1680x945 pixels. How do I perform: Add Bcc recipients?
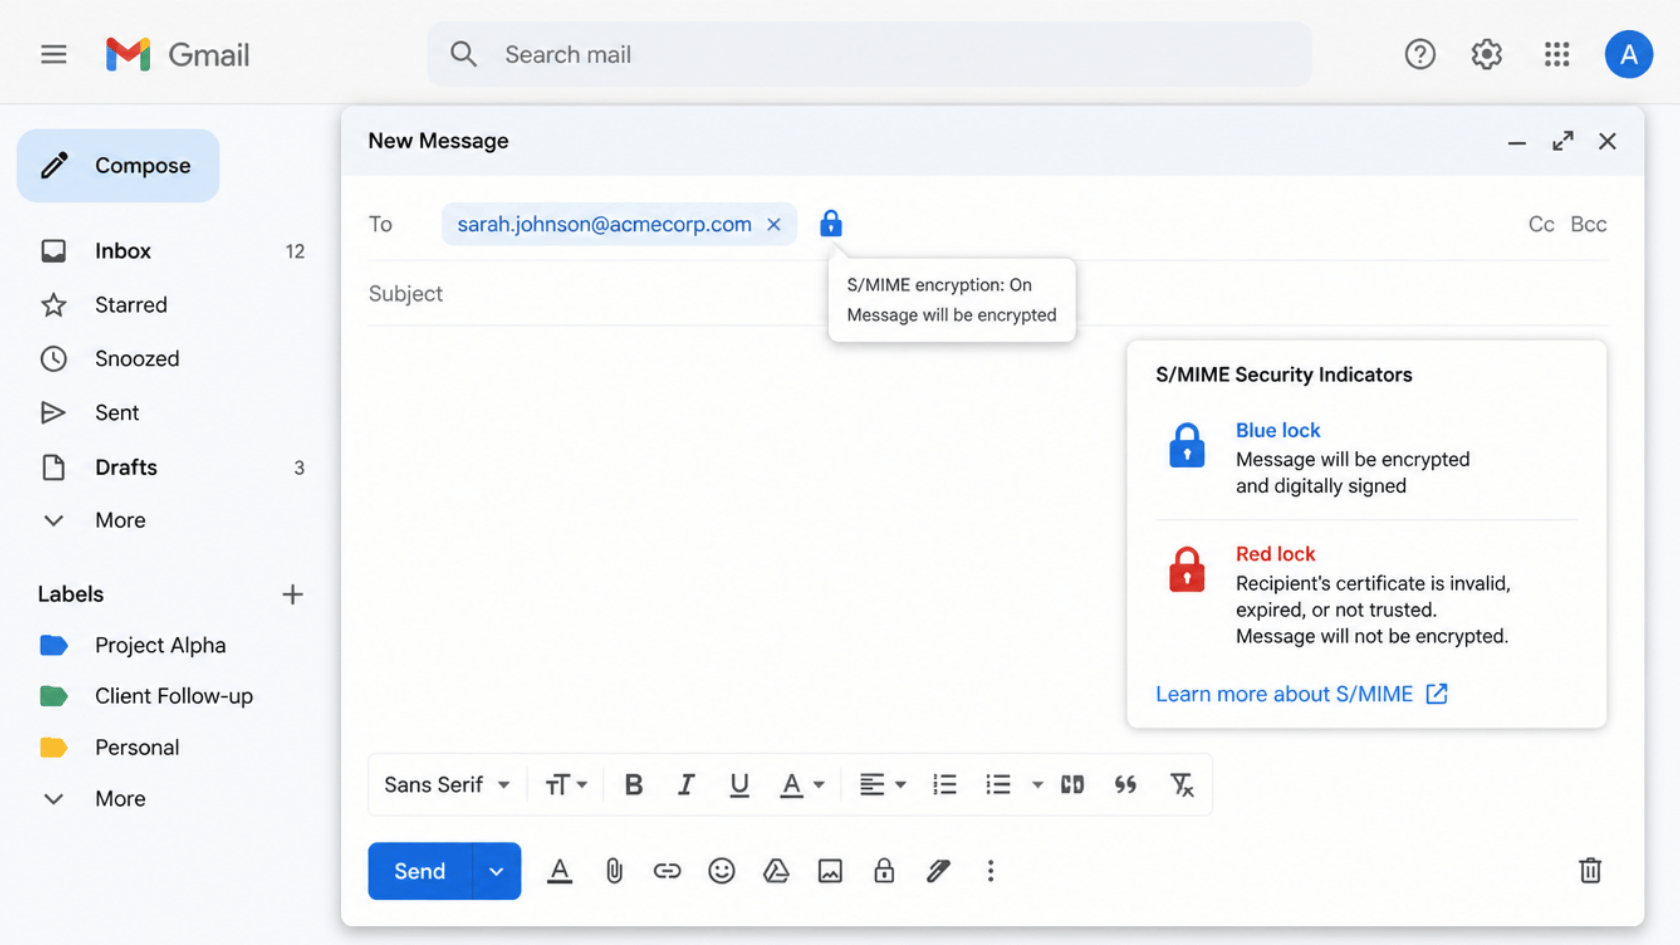tap(1588, 224)
